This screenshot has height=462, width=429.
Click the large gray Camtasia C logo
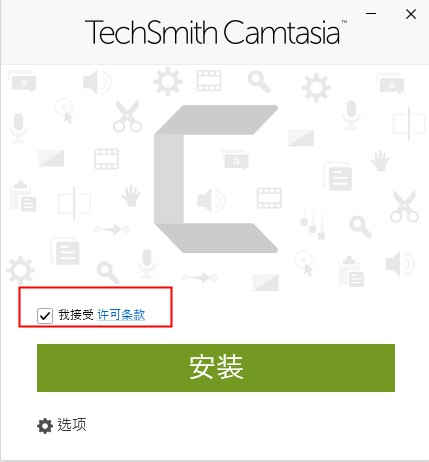coord(216,179)
